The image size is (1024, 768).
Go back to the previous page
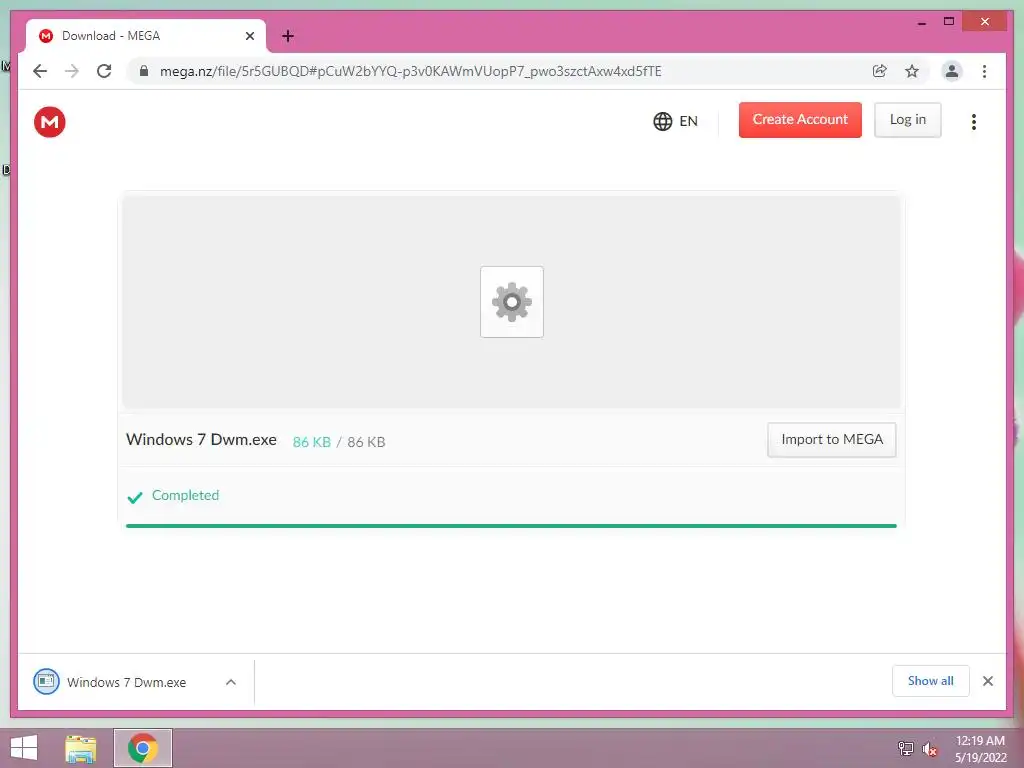pos(40,71)
